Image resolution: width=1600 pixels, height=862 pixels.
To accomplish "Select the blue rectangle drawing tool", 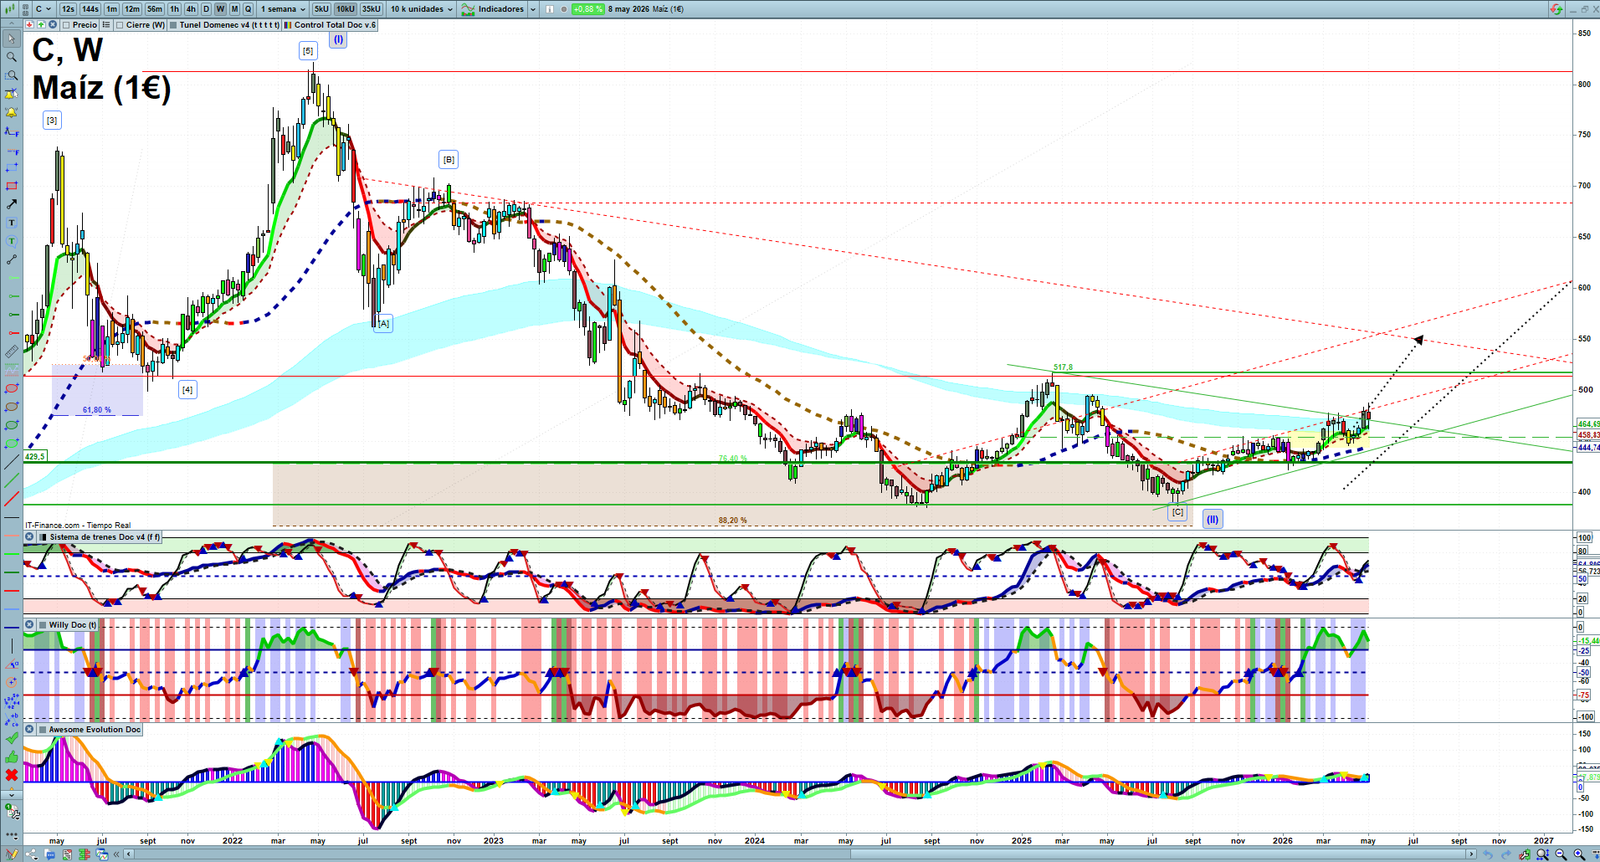I will pos(12,166).
